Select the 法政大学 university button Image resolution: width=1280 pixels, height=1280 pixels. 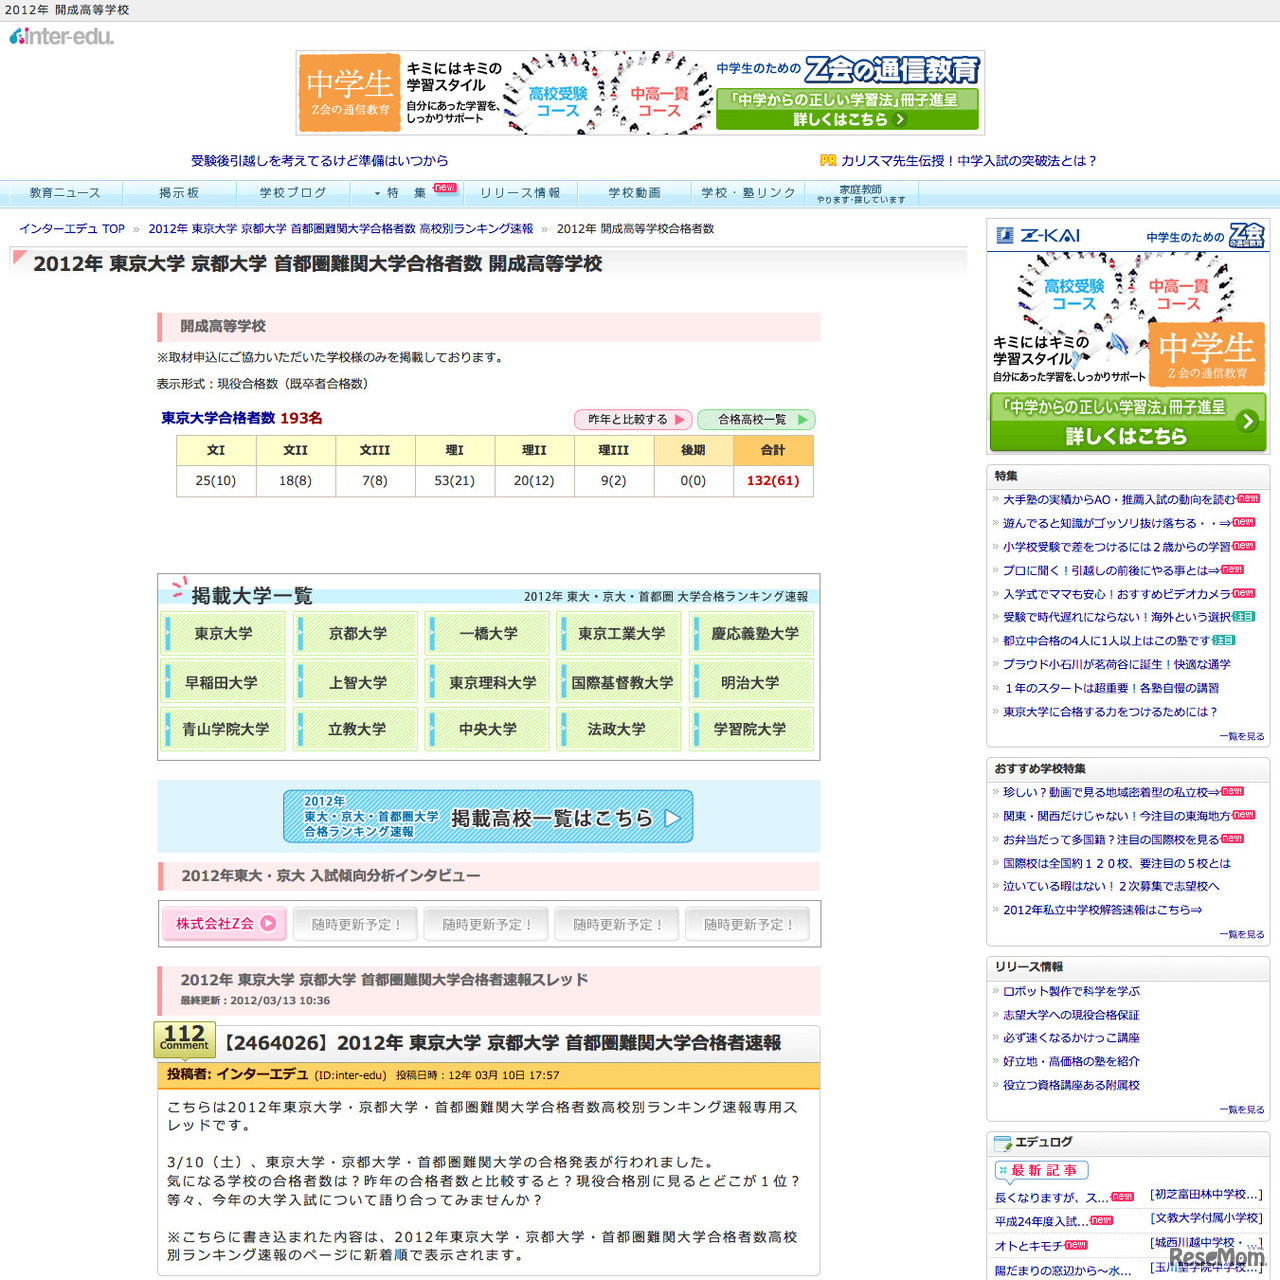pos(620,729)
